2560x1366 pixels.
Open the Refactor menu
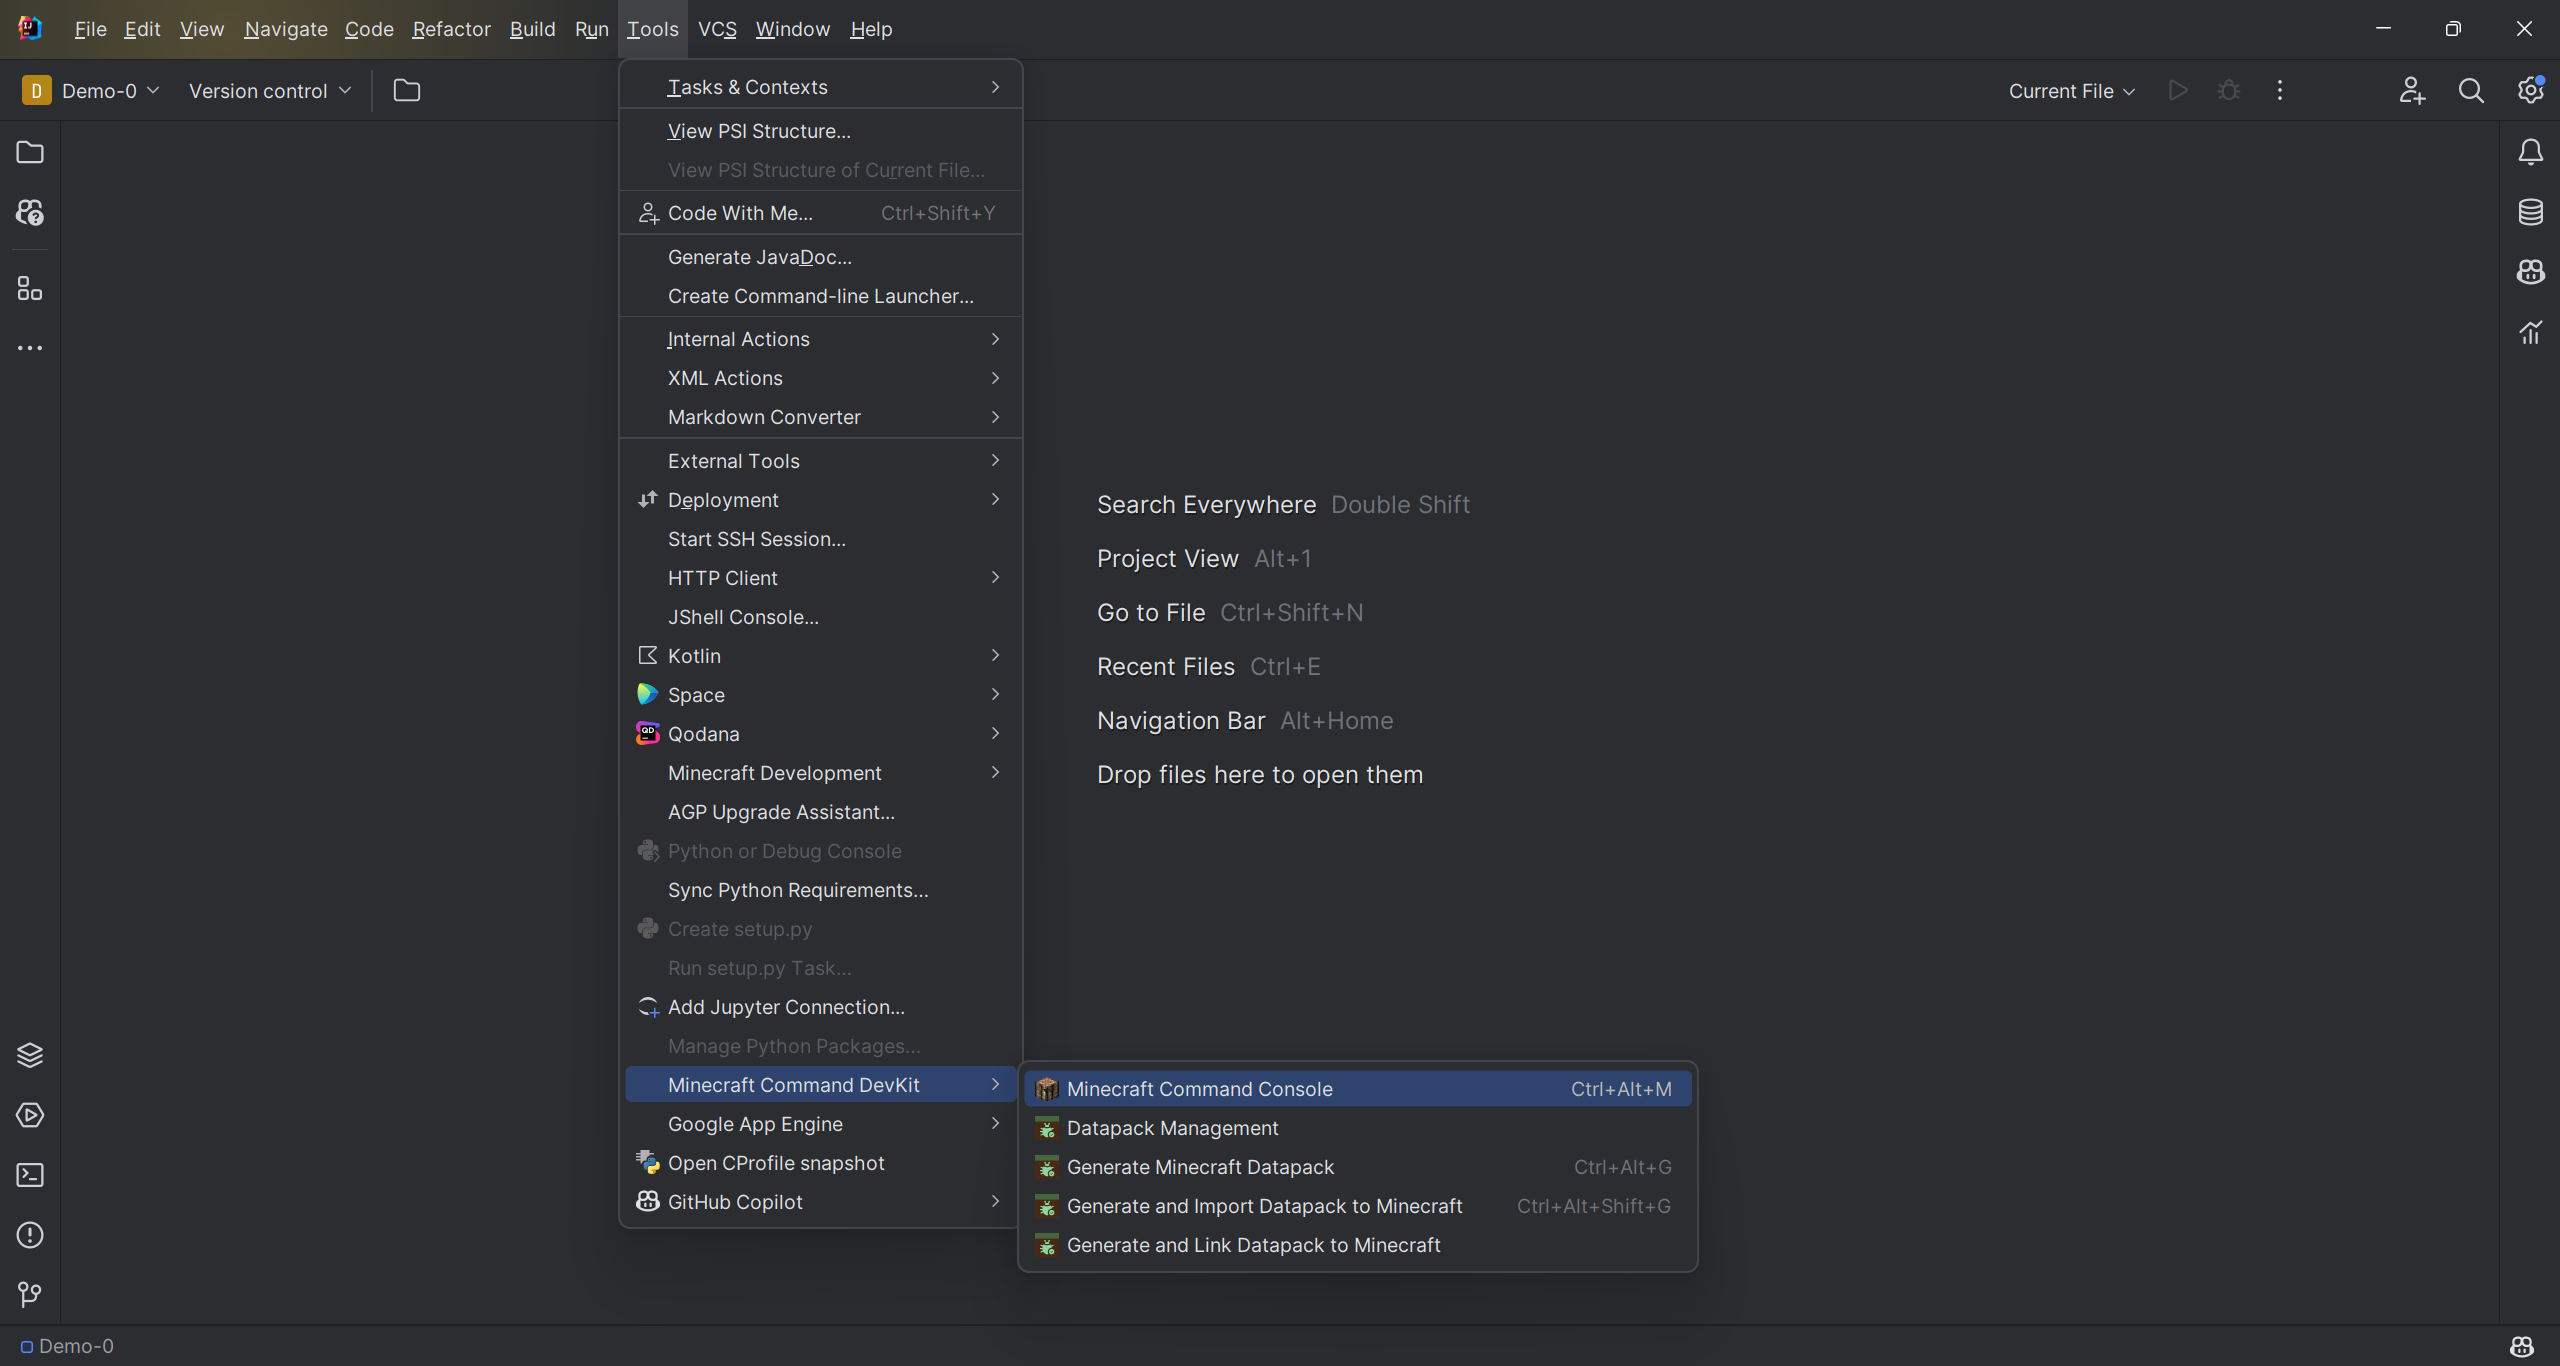click(451, 29)
